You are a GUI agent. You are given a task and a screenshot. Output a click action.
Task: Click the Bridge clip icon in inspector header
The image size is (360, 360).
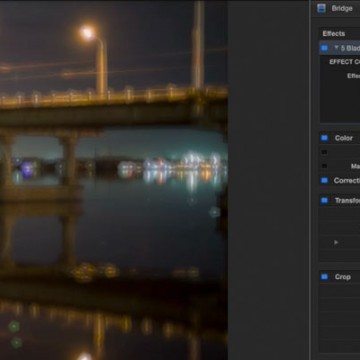coord(321,8)
